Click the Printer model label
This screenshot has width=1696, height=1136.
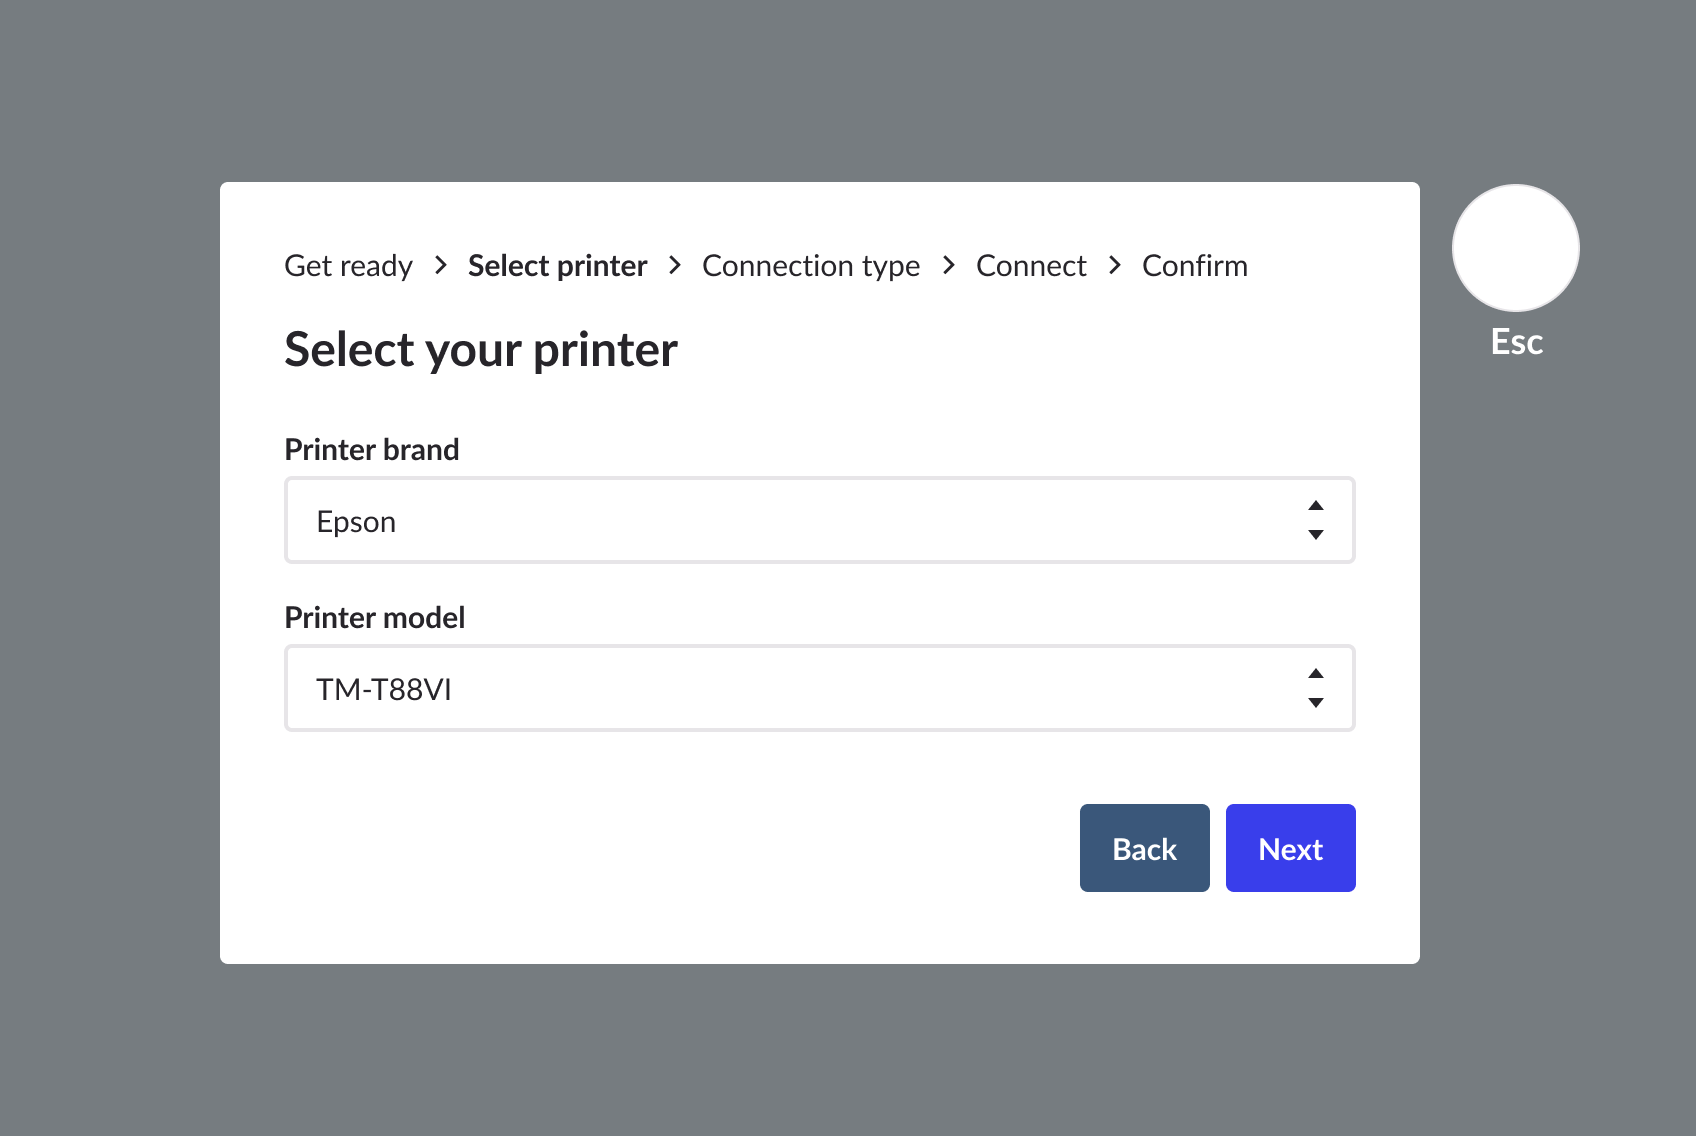(x=374, y=618)
